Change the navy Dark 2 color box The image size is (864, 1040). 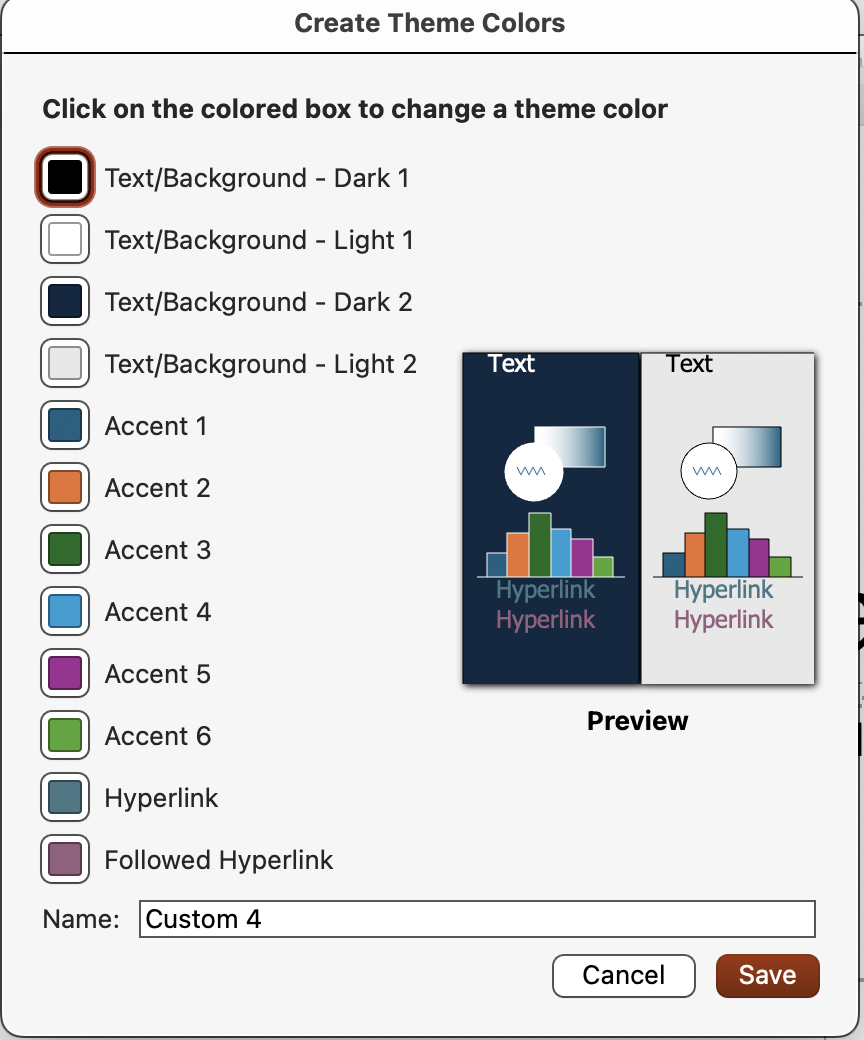65,301
